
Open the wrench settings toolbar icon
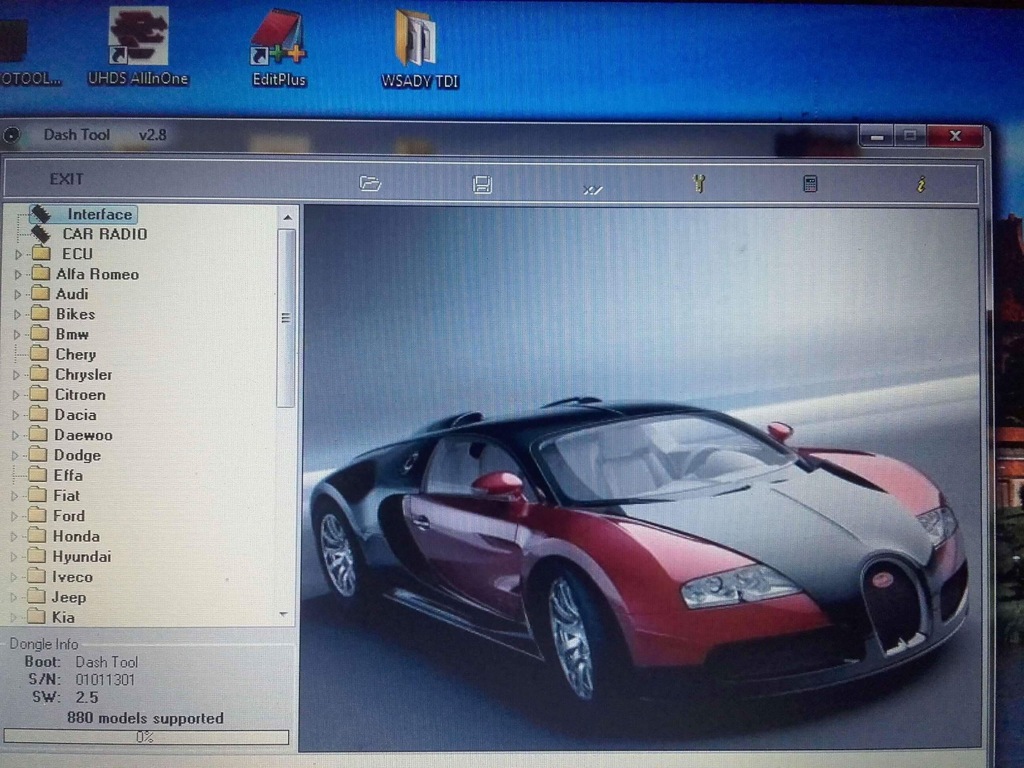click(x=699, y=184)
